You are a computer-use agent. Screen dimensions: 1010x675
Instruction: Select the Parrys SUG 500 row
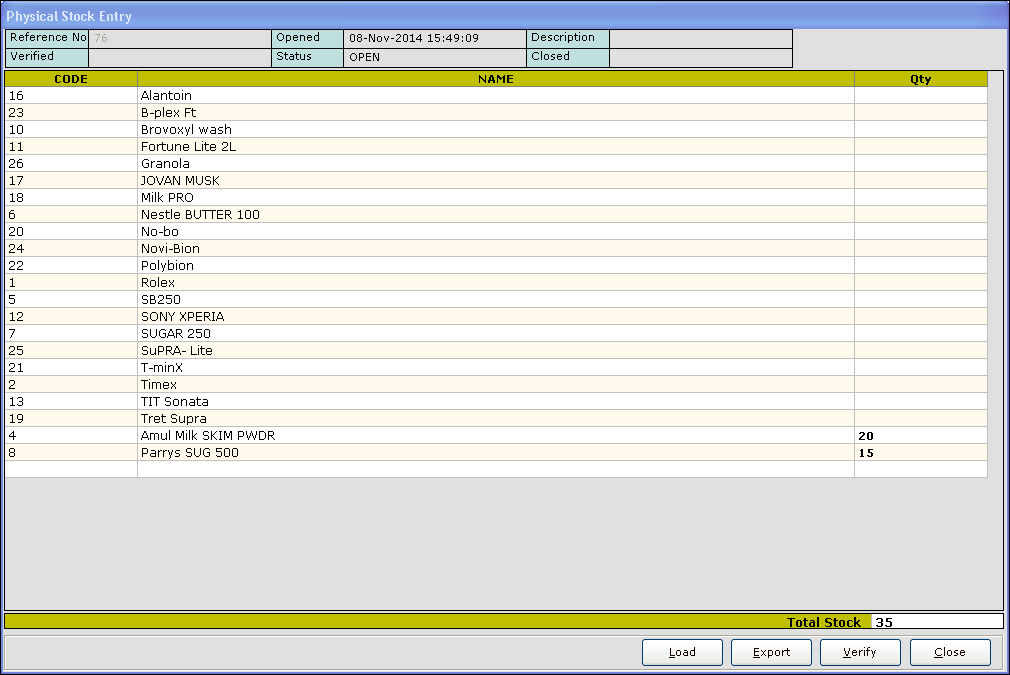(x=496, y=453)
